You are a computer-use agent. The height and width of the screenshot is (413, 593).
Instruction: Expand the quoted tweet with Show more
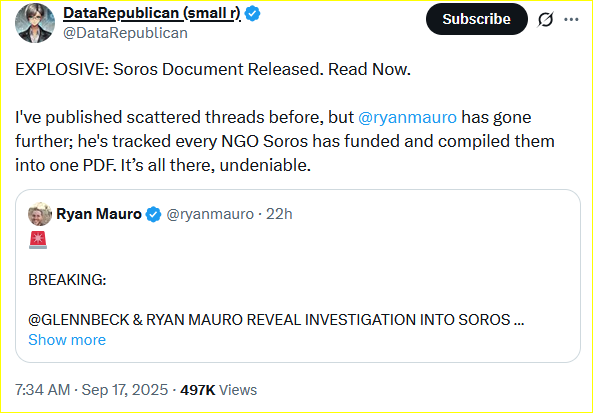67,340
